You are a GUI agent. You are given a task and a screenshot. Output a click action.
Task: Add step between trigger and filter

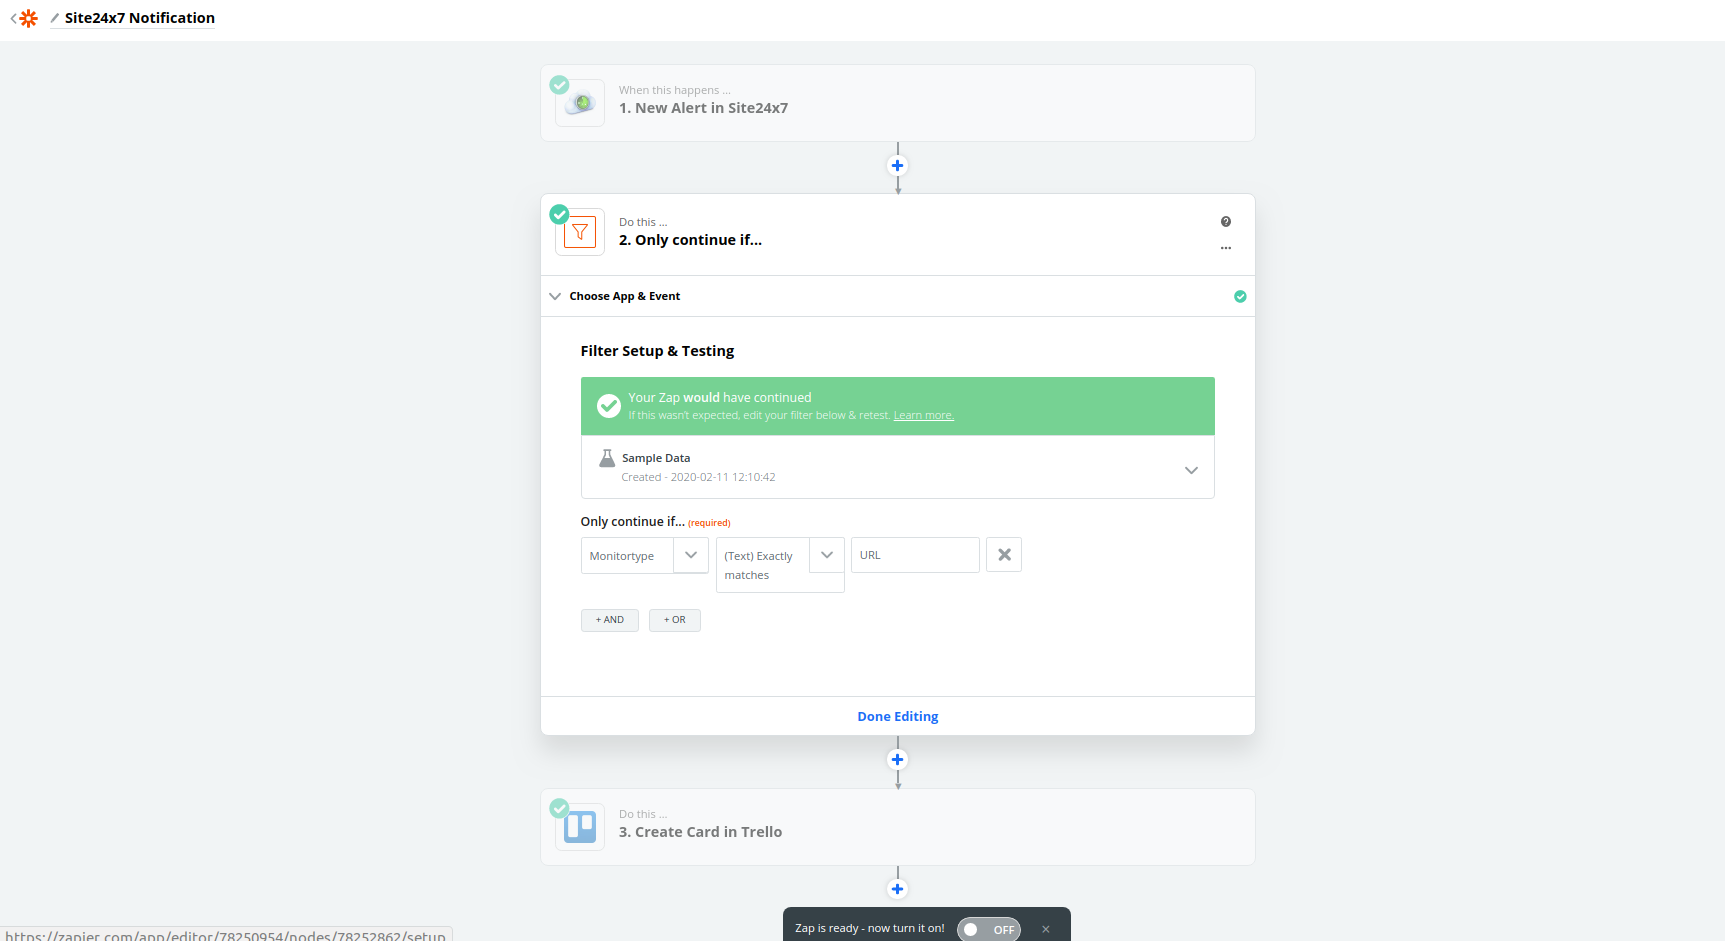(897, 166)
